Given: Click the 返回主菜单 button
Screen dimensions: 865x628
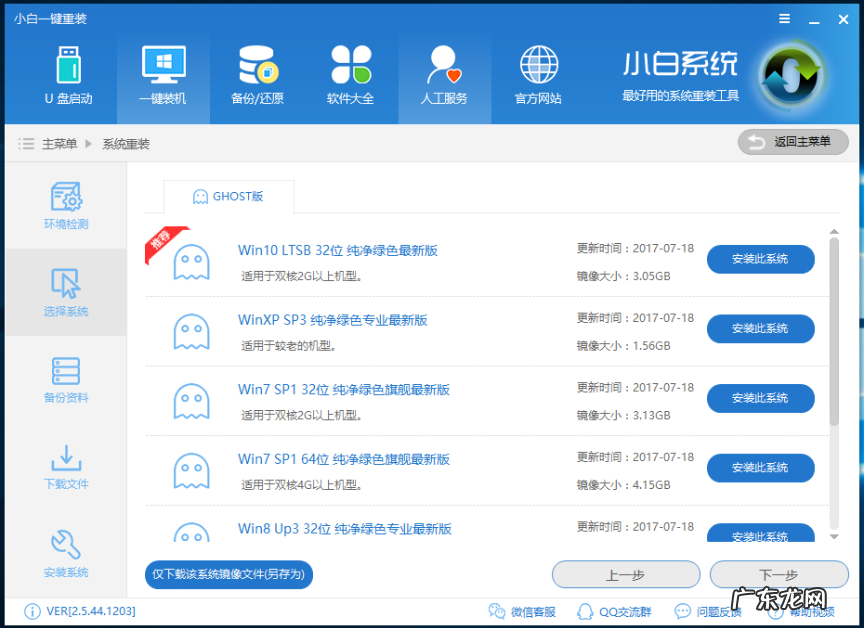Looking at the screenshot, I should point(793,142).
